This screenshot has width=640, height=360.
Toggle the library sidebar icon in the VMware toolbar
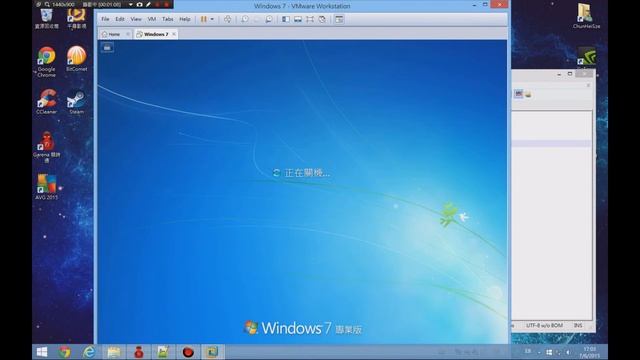pyautogui.click(x=286, y=19)
